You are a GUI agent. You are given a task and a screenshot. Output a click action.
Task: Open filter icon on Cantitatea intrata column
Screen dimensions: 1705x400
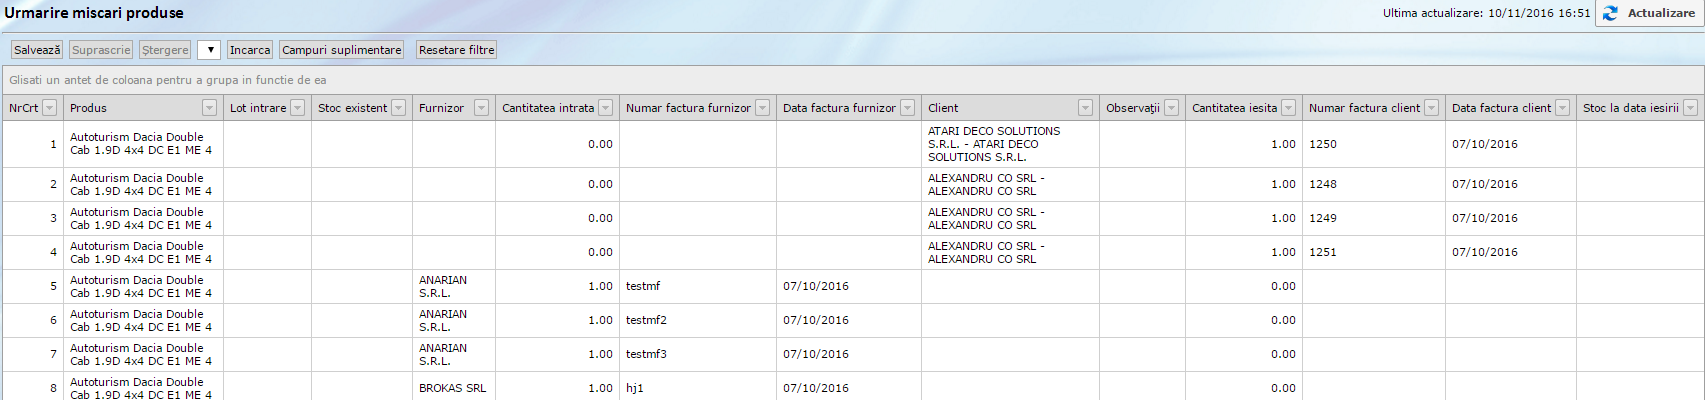[605, 108]
